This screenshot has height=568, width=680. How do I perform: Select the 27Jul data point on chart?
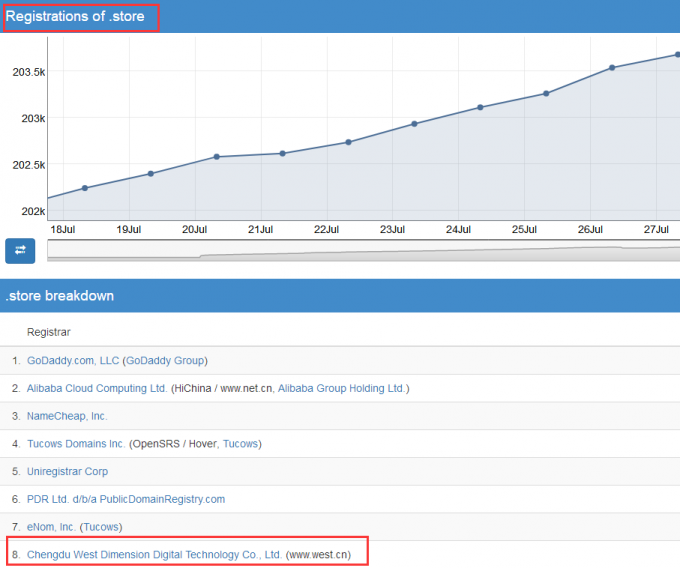[677, 55]
